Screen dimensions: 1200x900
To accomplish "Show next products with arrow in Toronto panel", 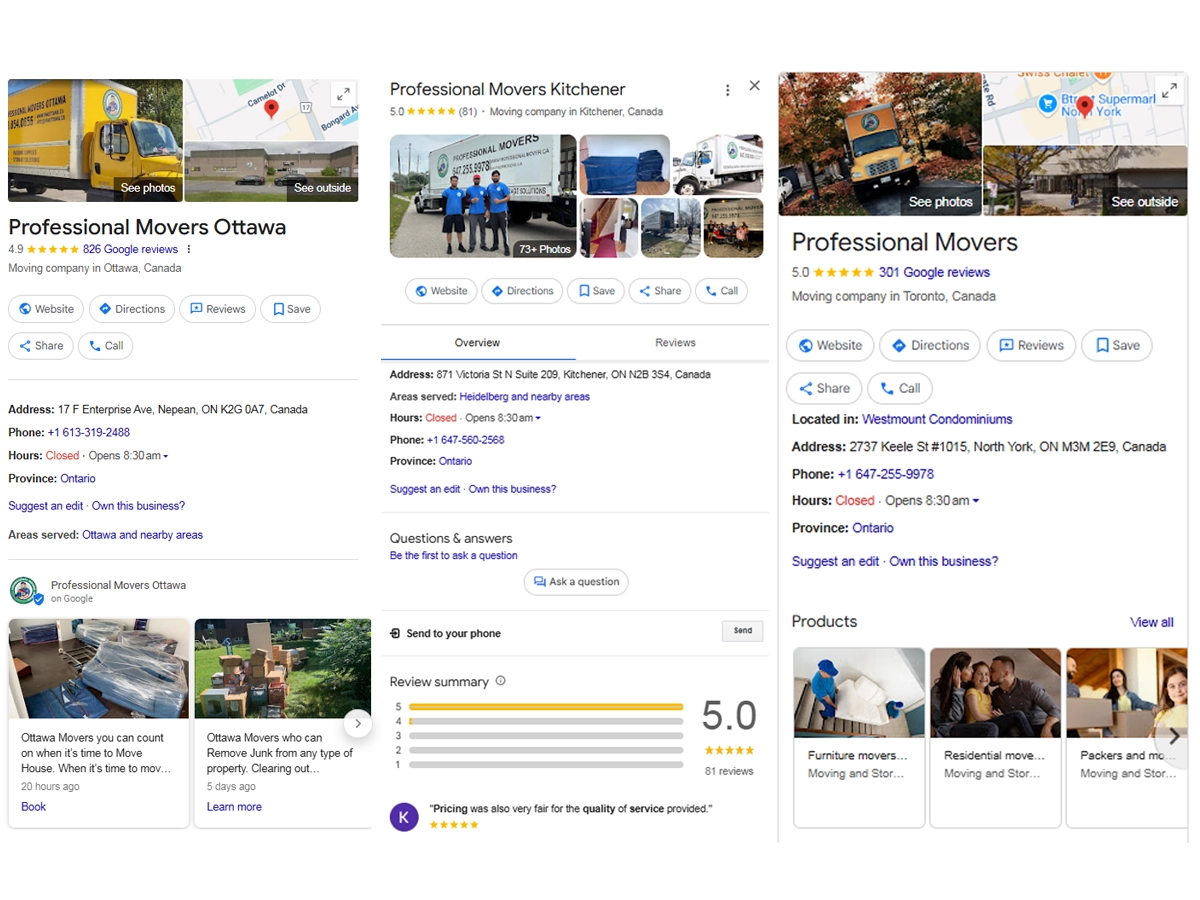I will pos(1174,737).
